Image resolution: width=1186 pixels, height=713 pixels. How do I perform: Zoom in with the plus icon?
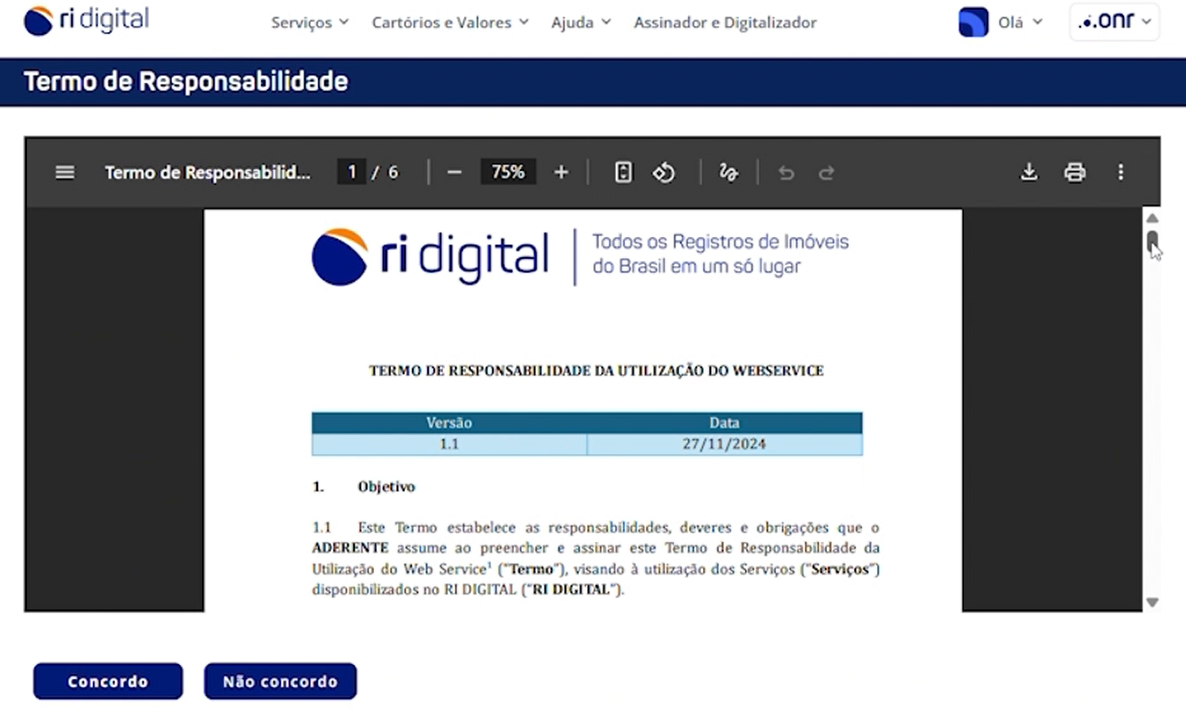[x=560, y=172]
